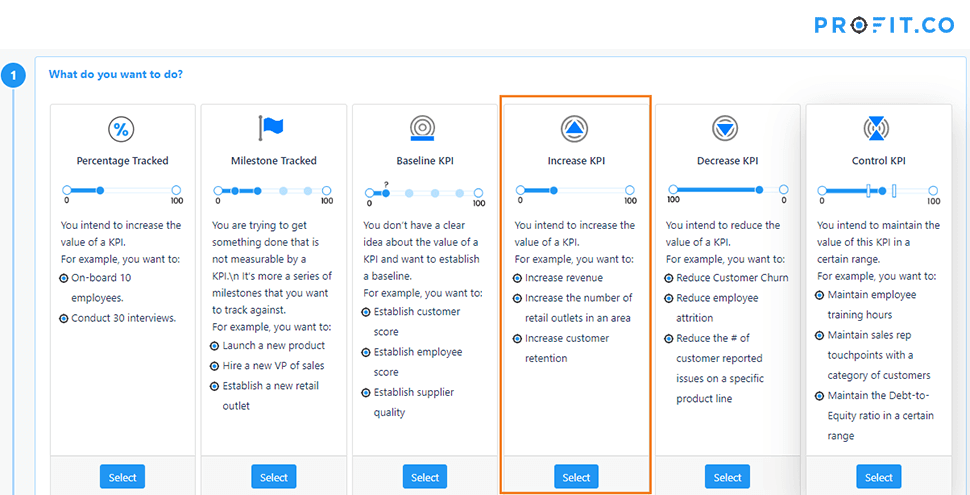This screenshot has width=970, height=495.
Task: Click the Decrease KPI slider
Action: tap(728, 190)
